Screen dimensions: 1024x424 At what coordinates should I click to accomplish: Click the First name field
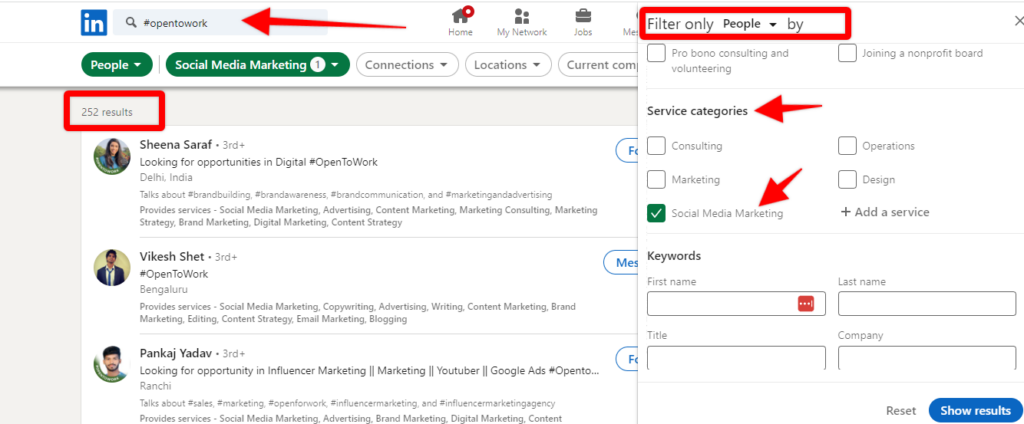736,304
